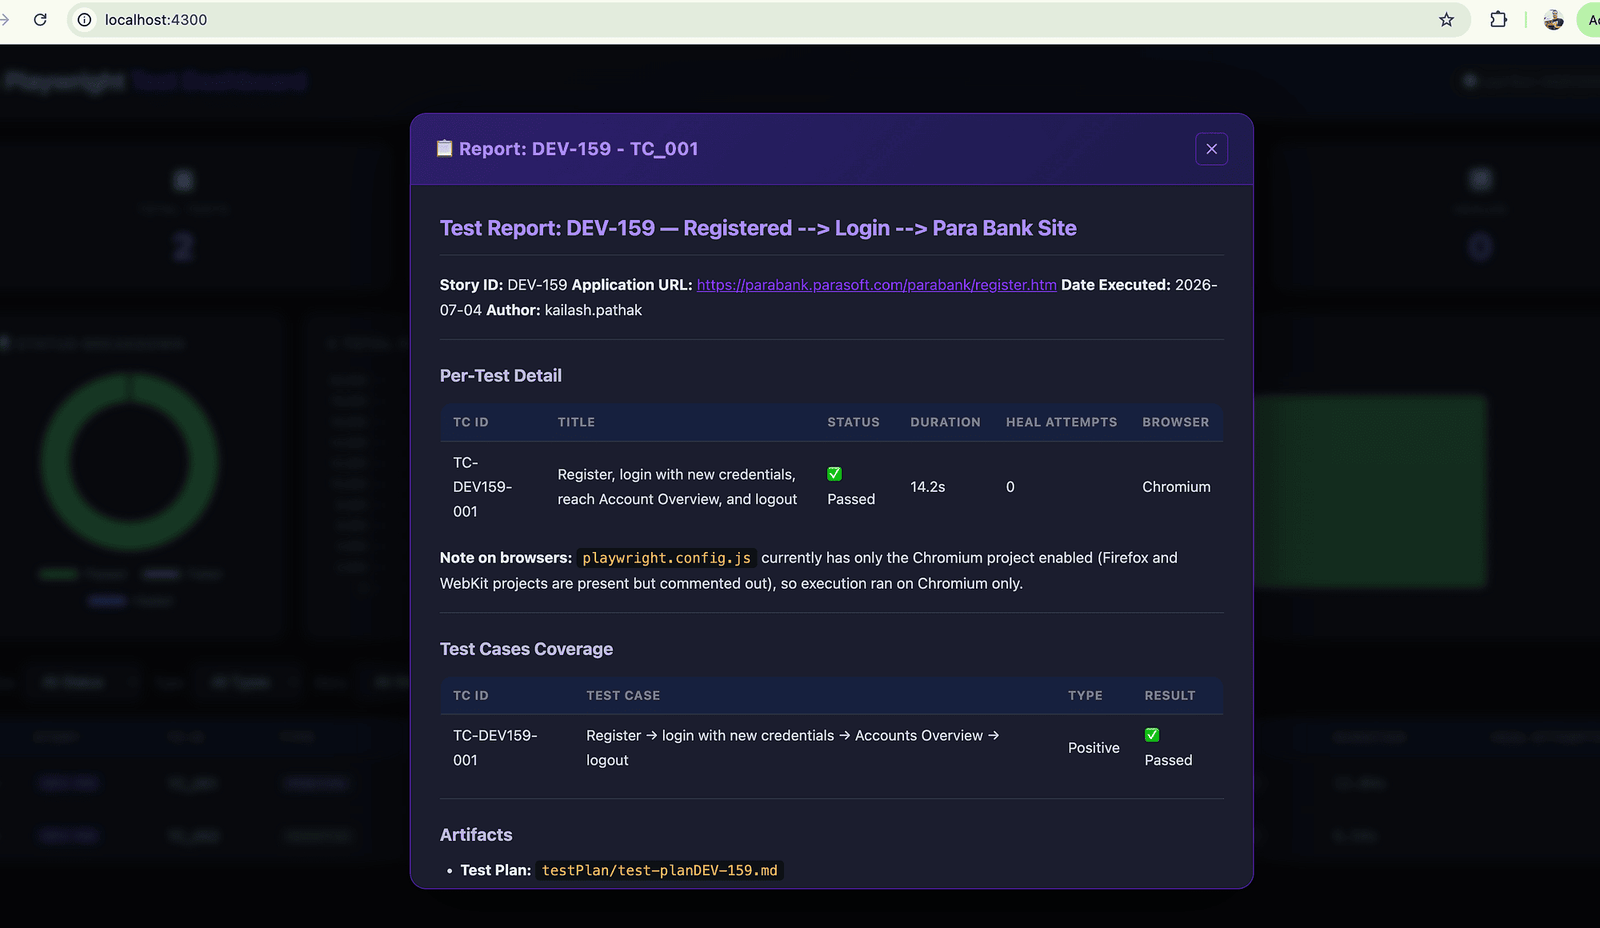Click the BROWSER column header
This screenshot has height=928, width=1600.
[1176, 422]
